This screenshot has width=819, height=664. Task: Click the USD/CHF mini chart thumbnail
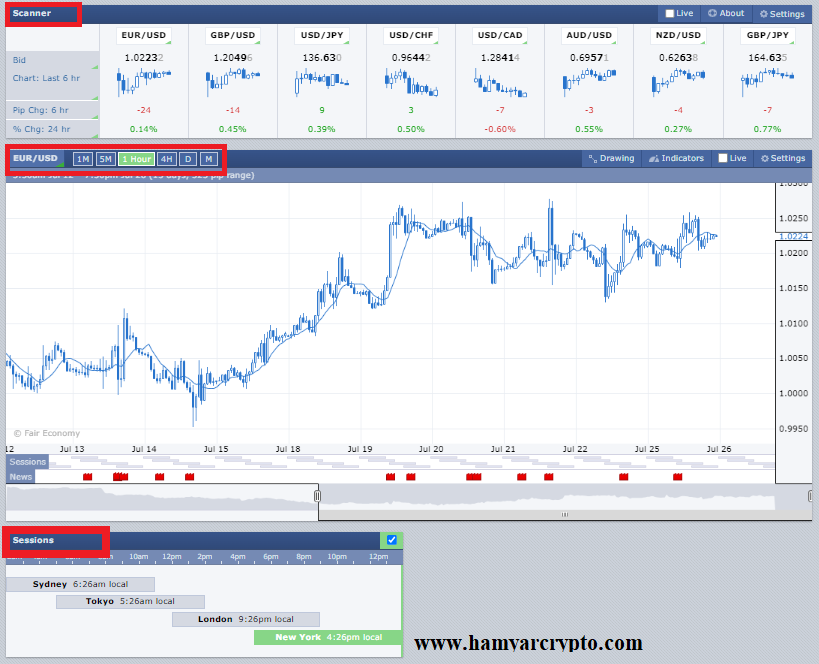[411, 80]
